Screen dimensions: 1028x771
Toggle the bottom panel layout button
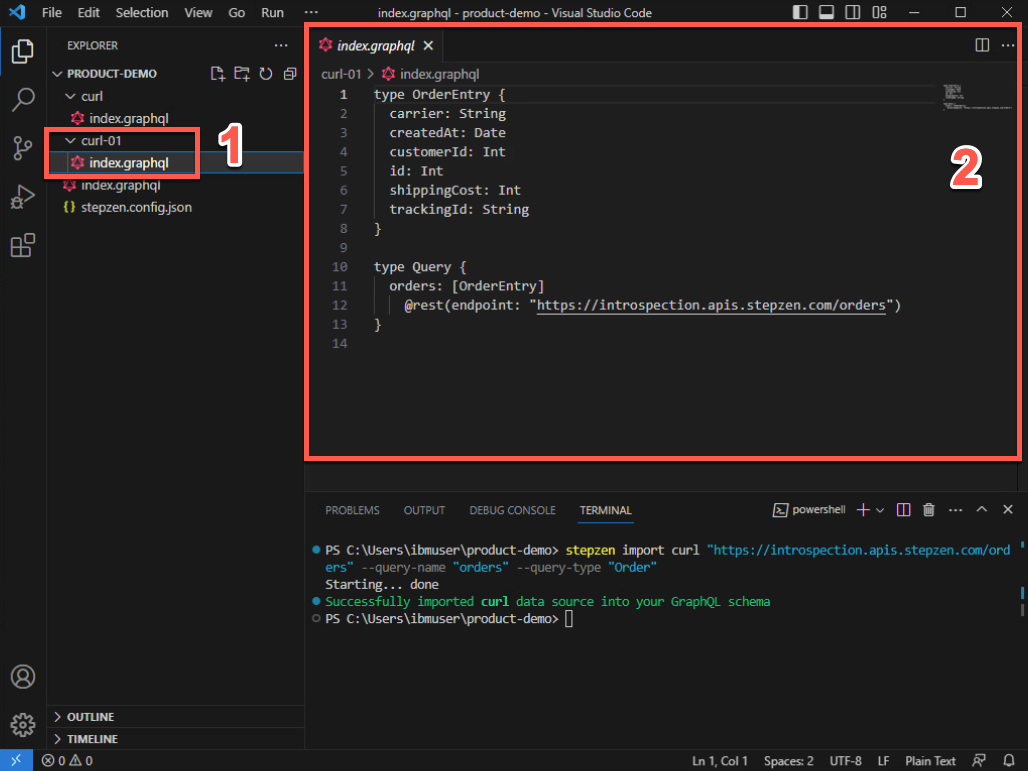[x=826, y=13]
